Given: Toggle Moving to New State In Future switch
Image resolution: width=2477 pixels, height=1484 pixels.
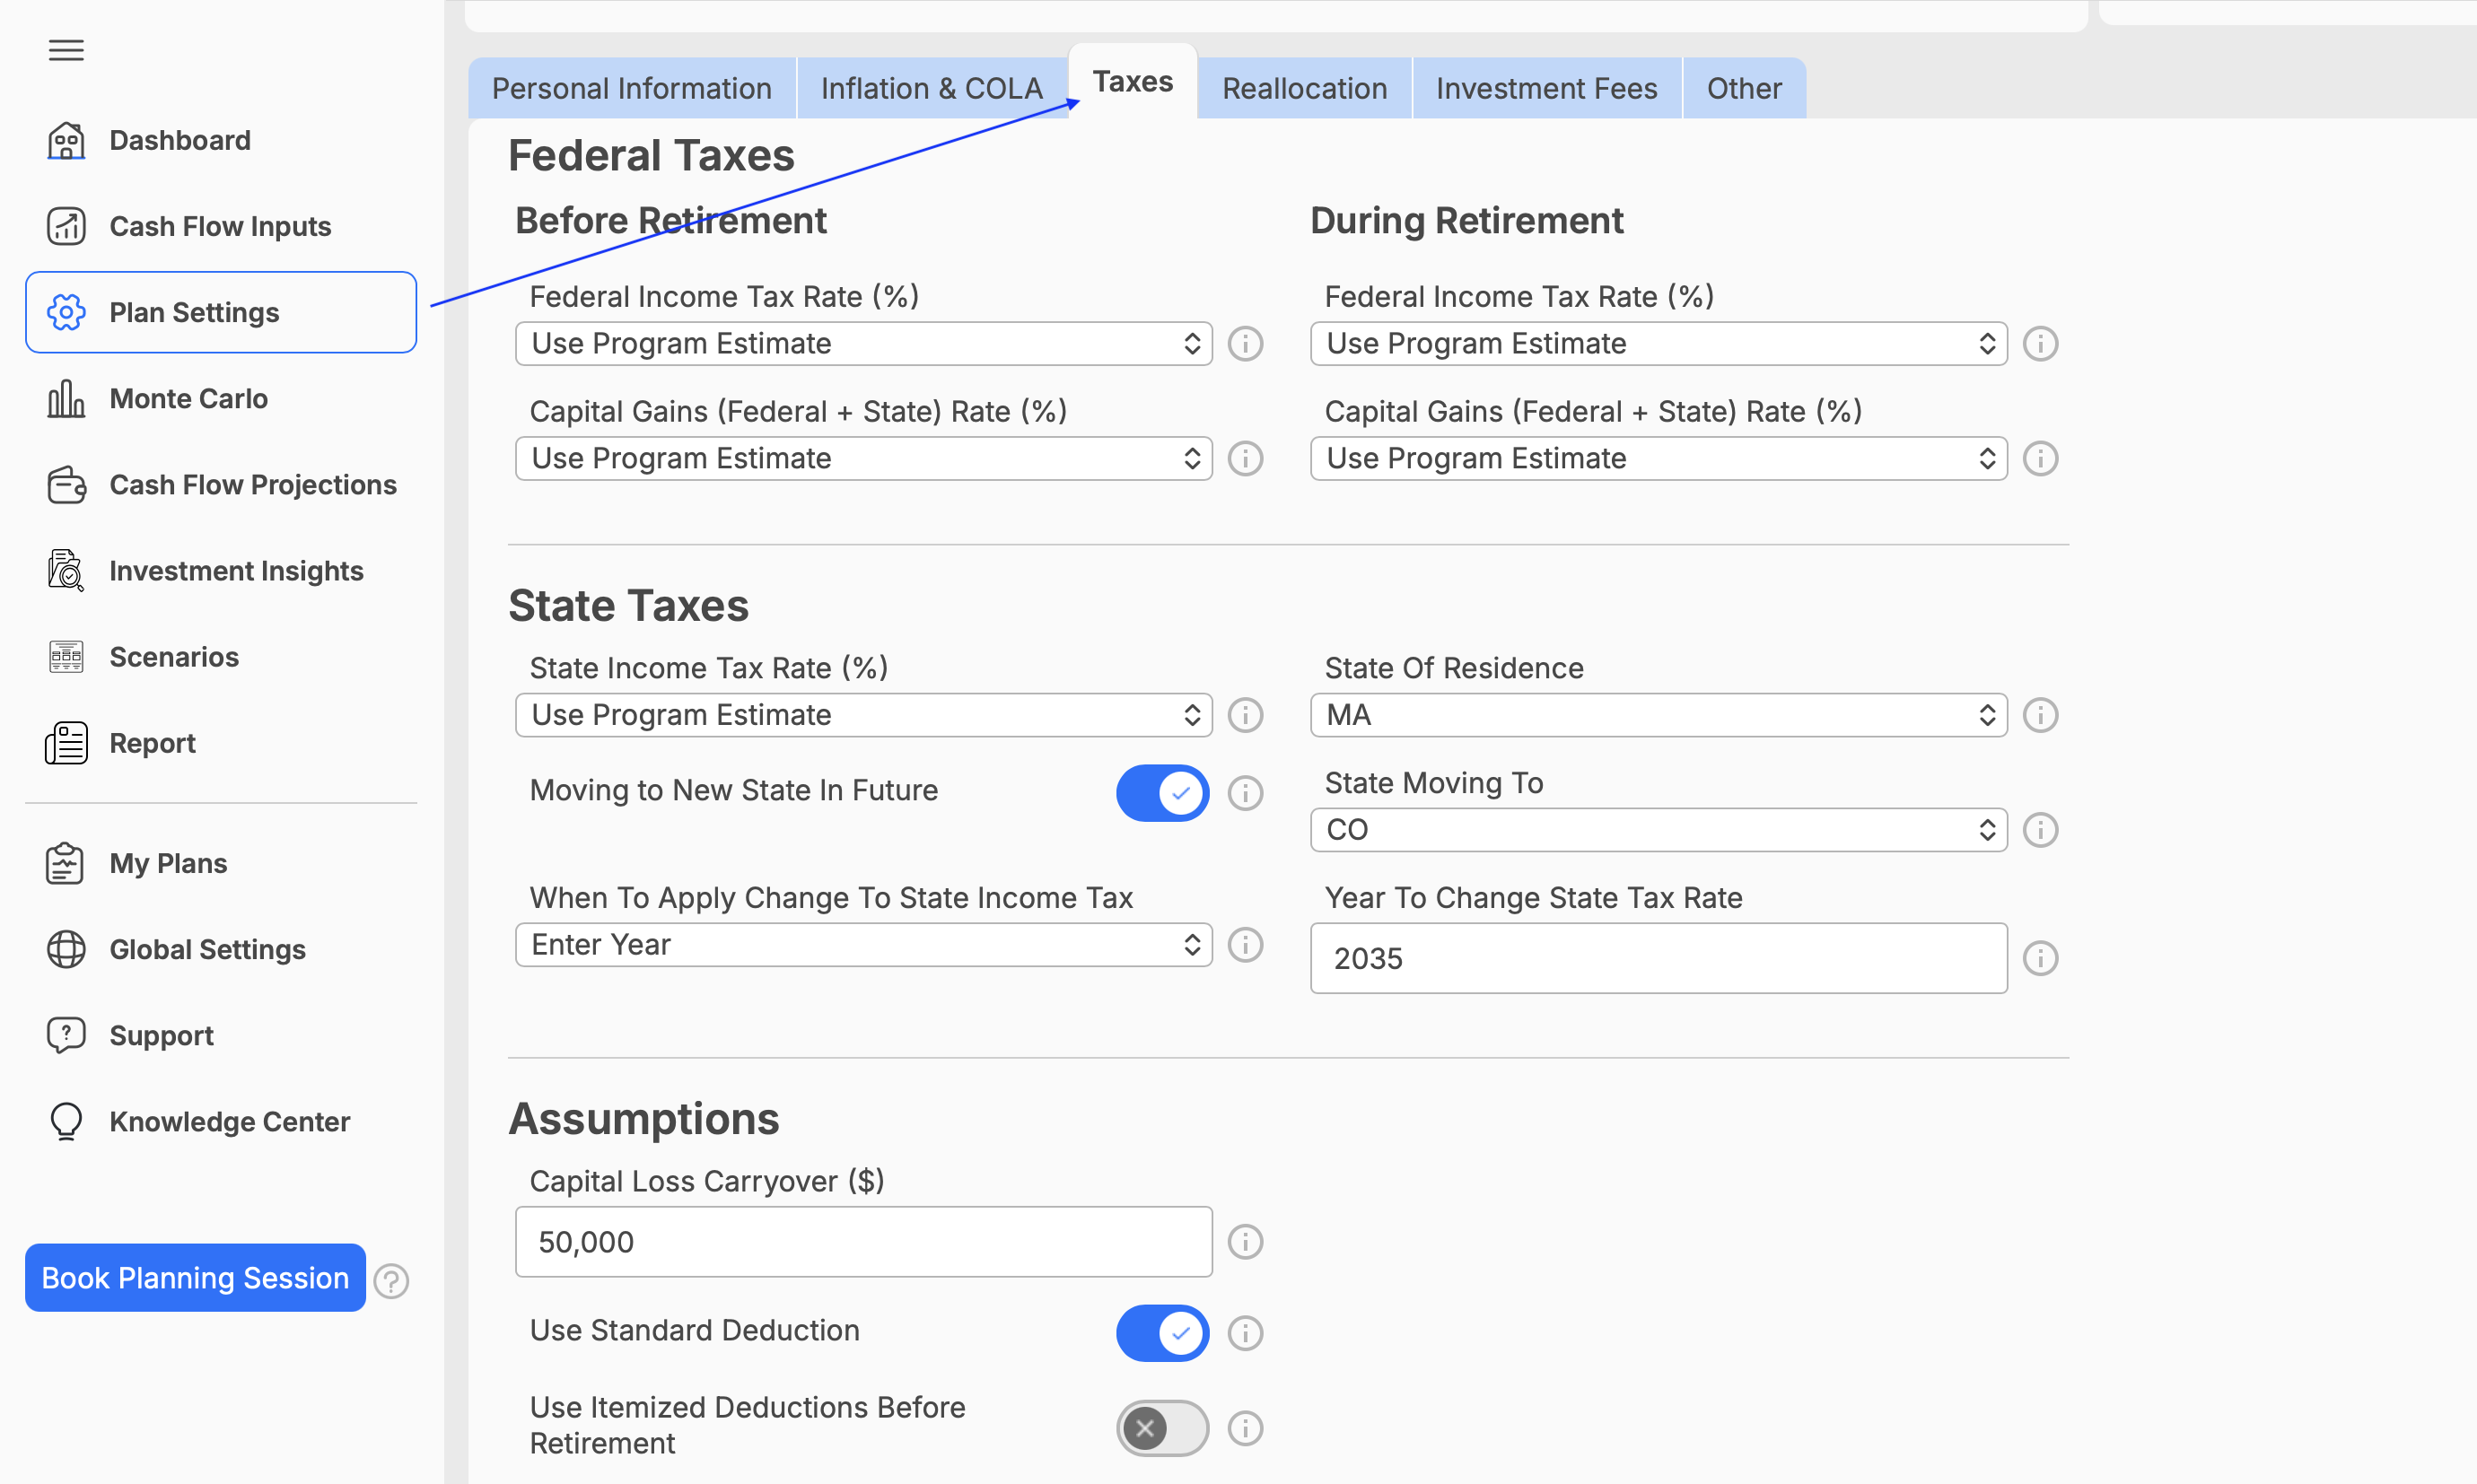Looking at the screenshot, I should point(1162,793).
